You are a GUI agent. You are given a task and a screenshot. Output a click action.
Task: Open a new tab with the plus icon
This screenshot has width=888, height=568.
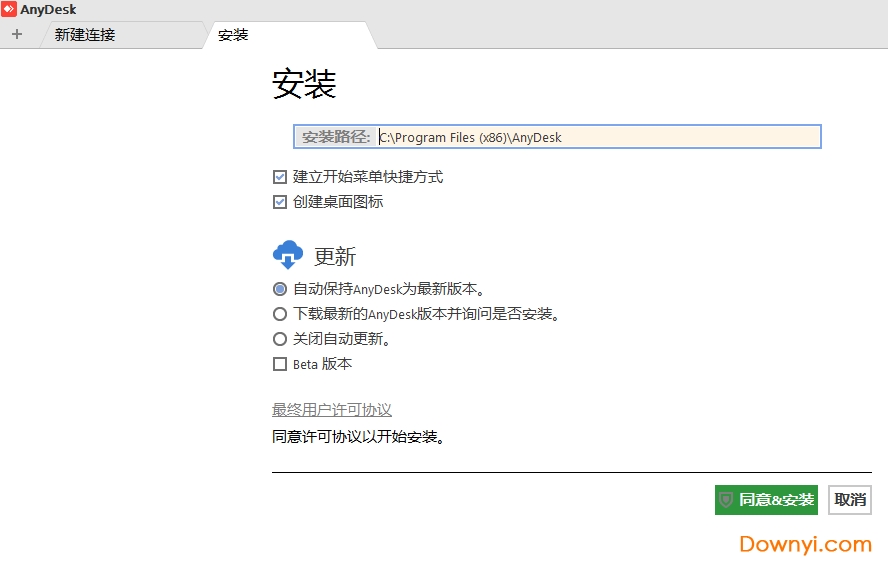tap(17, 34)
